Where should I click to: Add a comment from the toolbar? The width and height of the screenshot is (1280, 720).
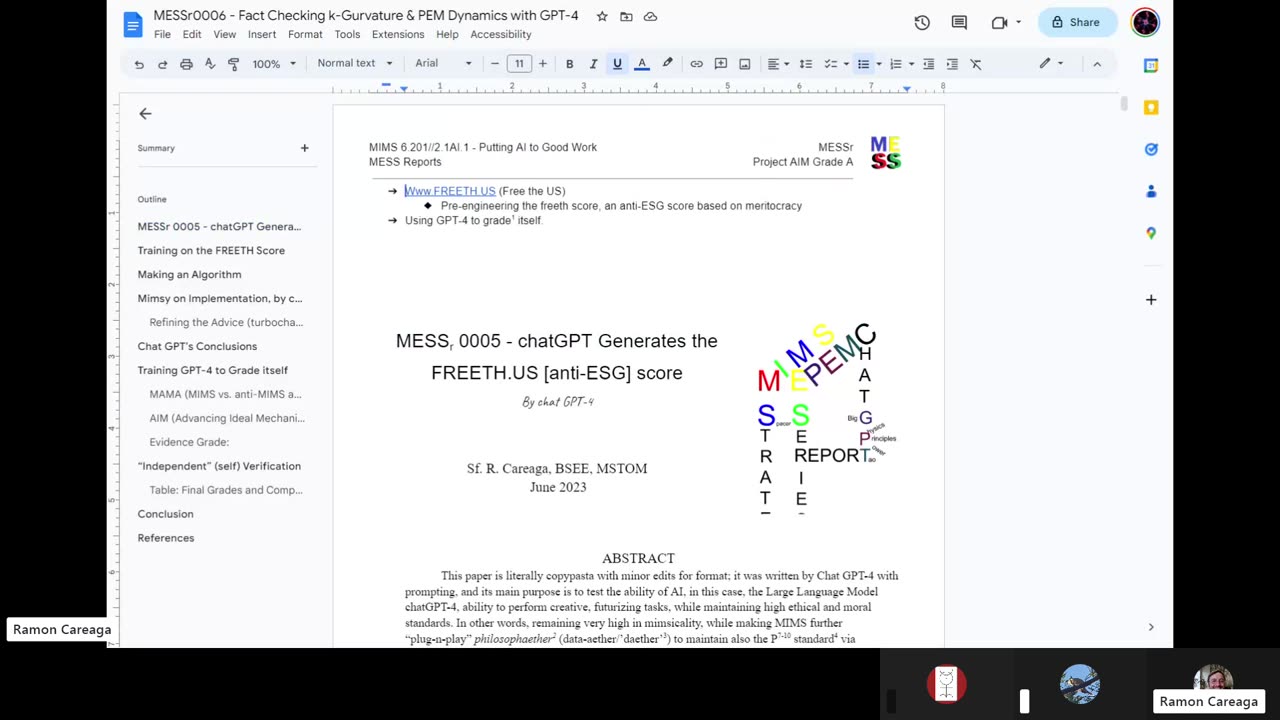tap(721, 64)
